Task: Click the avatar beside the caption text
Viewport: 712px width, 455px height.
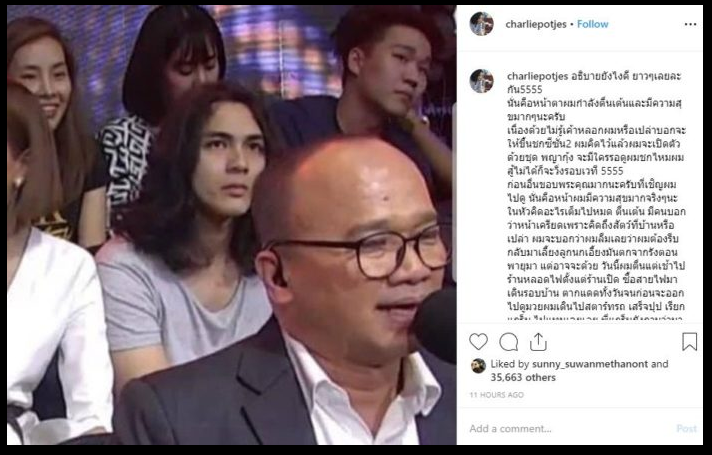Action: click(481, 81)
